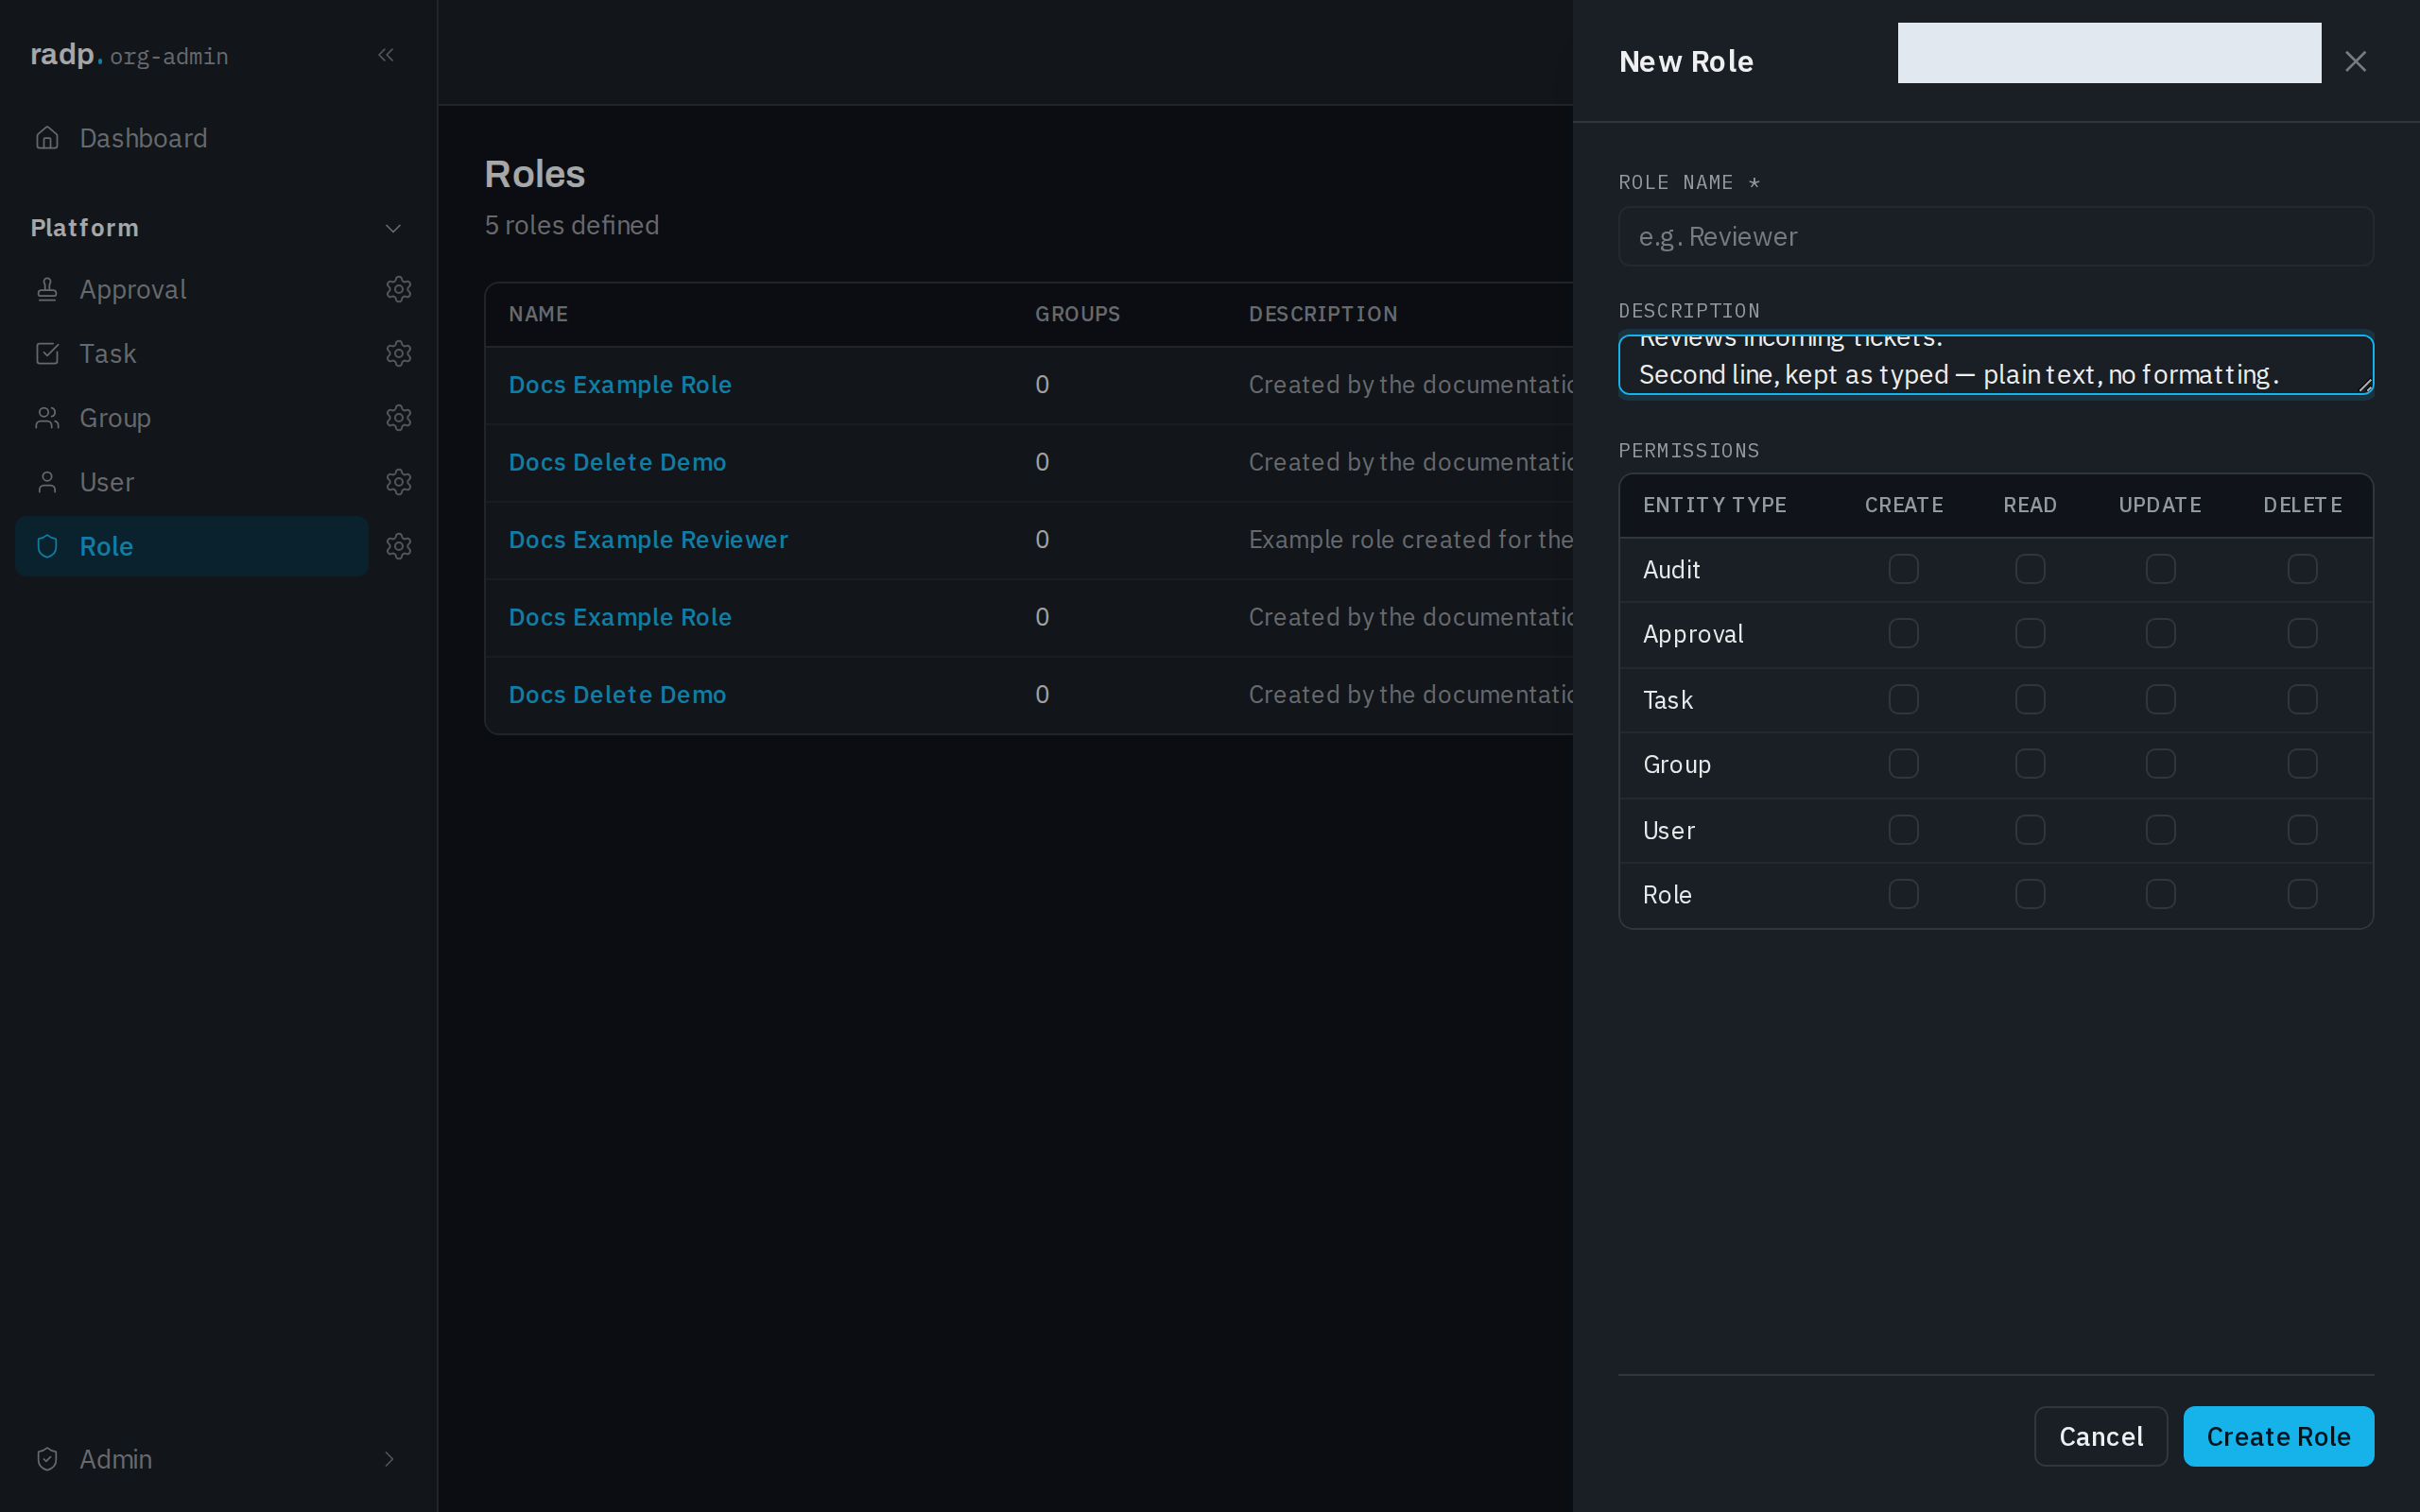Click the Roles page heading

click(535, 174)
